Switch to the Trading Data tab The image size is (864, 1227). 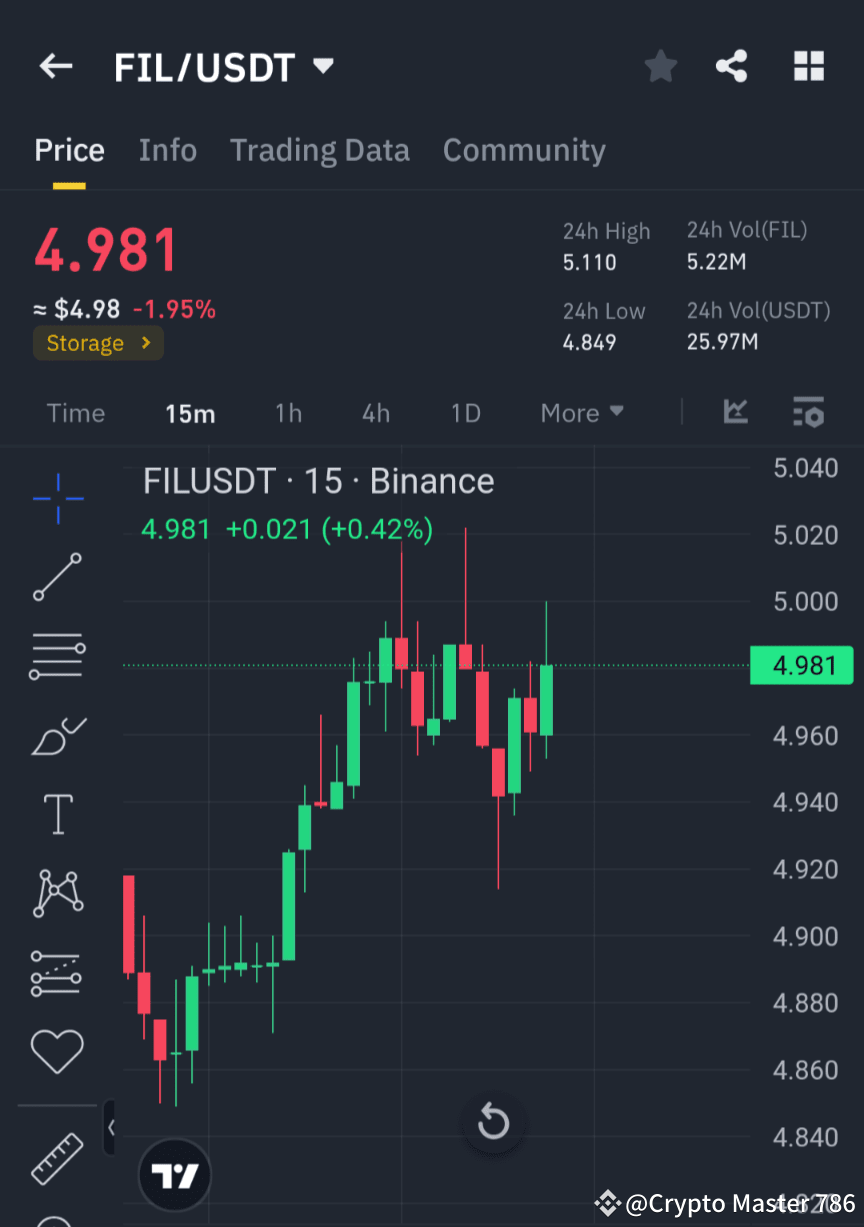coord(320,150)
